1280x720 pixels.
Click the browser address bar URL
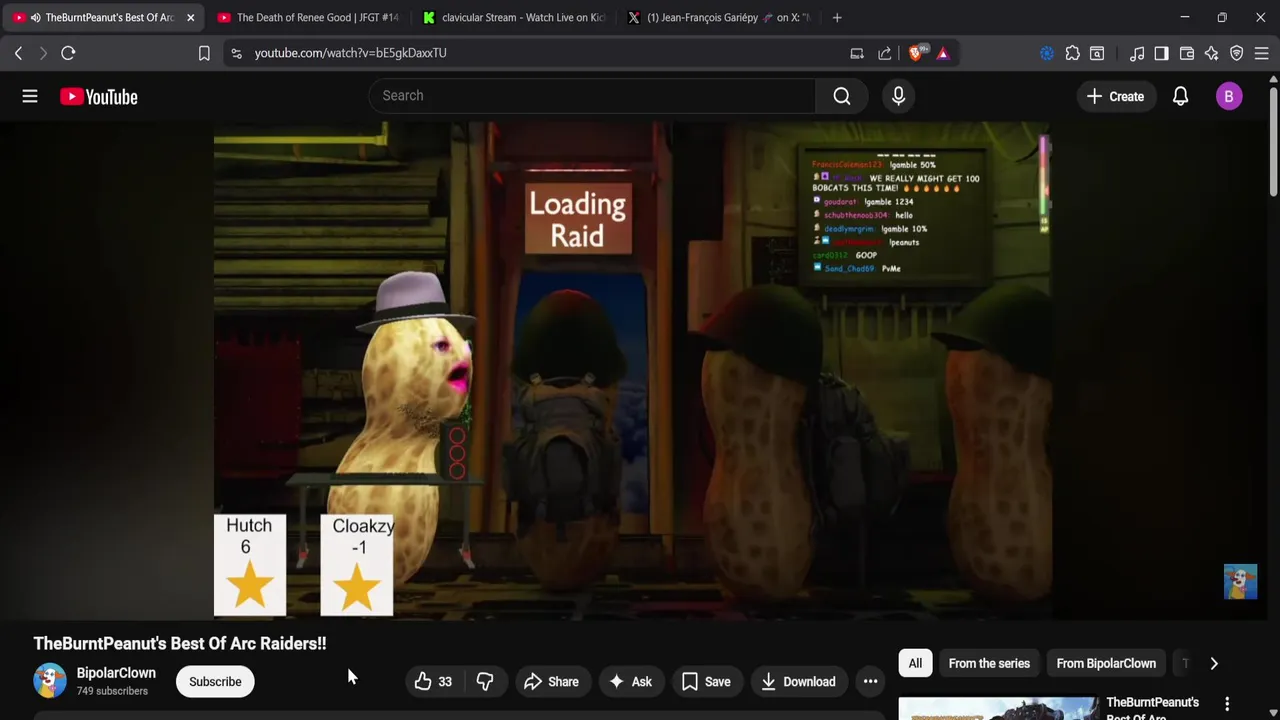coord(350,53)
